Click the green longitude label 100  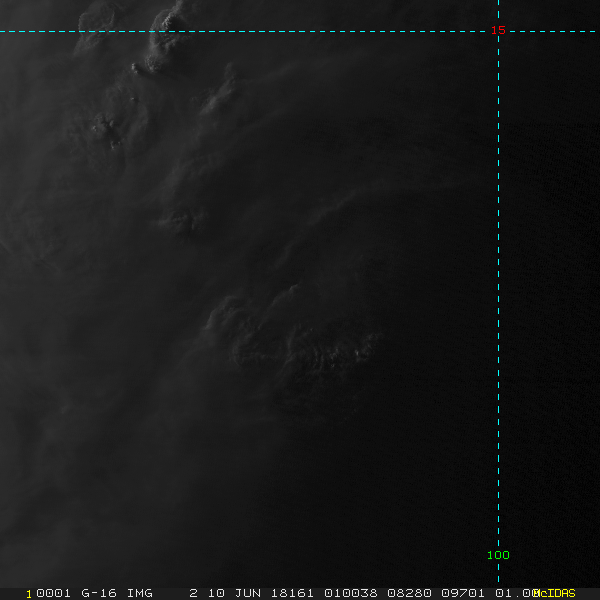pyautogui.click(x=498, y=555)
